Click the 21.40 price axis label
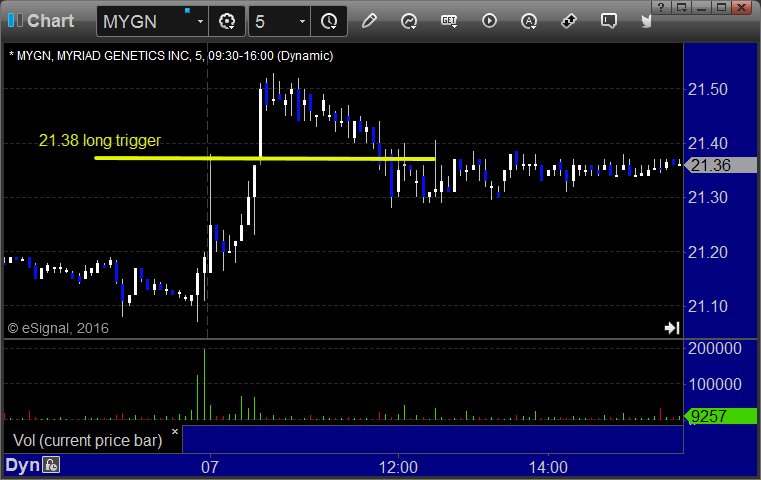Screen dimensions: 761x480 click(x=708, y=143)
